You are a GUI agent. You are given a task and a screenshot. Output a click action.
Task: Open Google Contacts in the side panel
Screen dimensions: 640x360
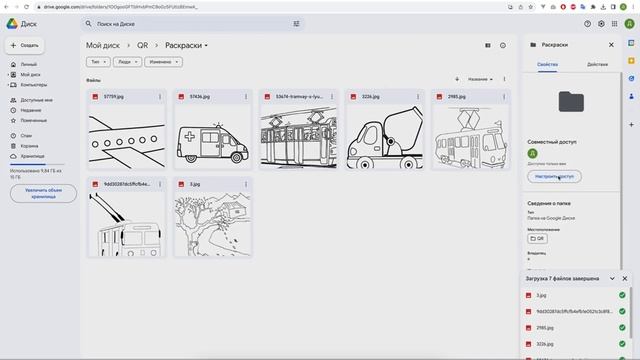(631, 96)
